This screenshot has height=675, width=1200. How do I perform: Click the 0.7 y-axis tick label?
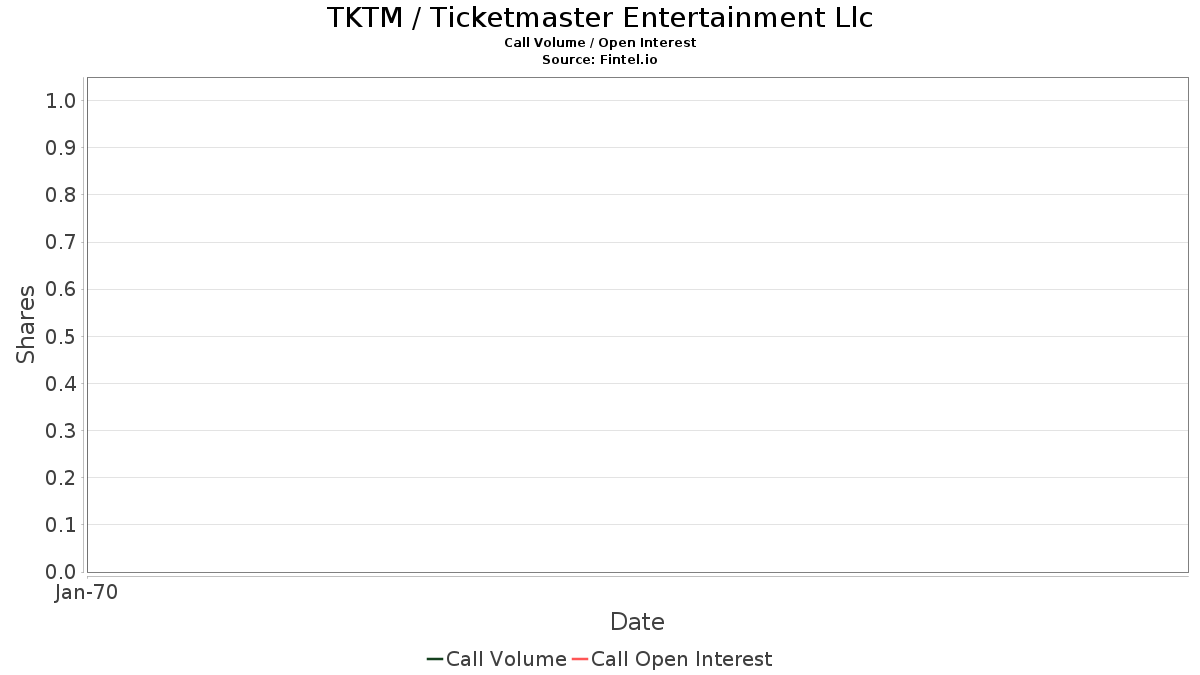click(61, 242)
